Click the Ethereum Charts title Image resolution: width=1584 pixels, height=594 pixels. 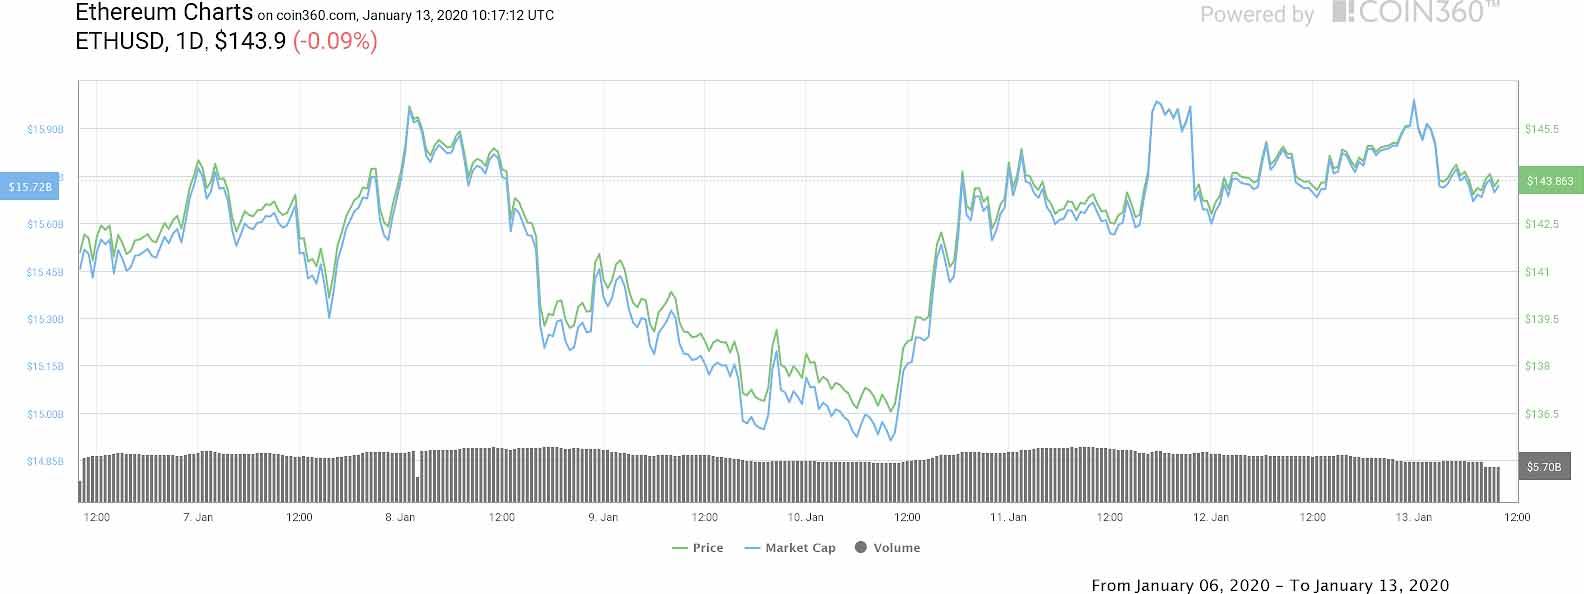click(163, 14)
